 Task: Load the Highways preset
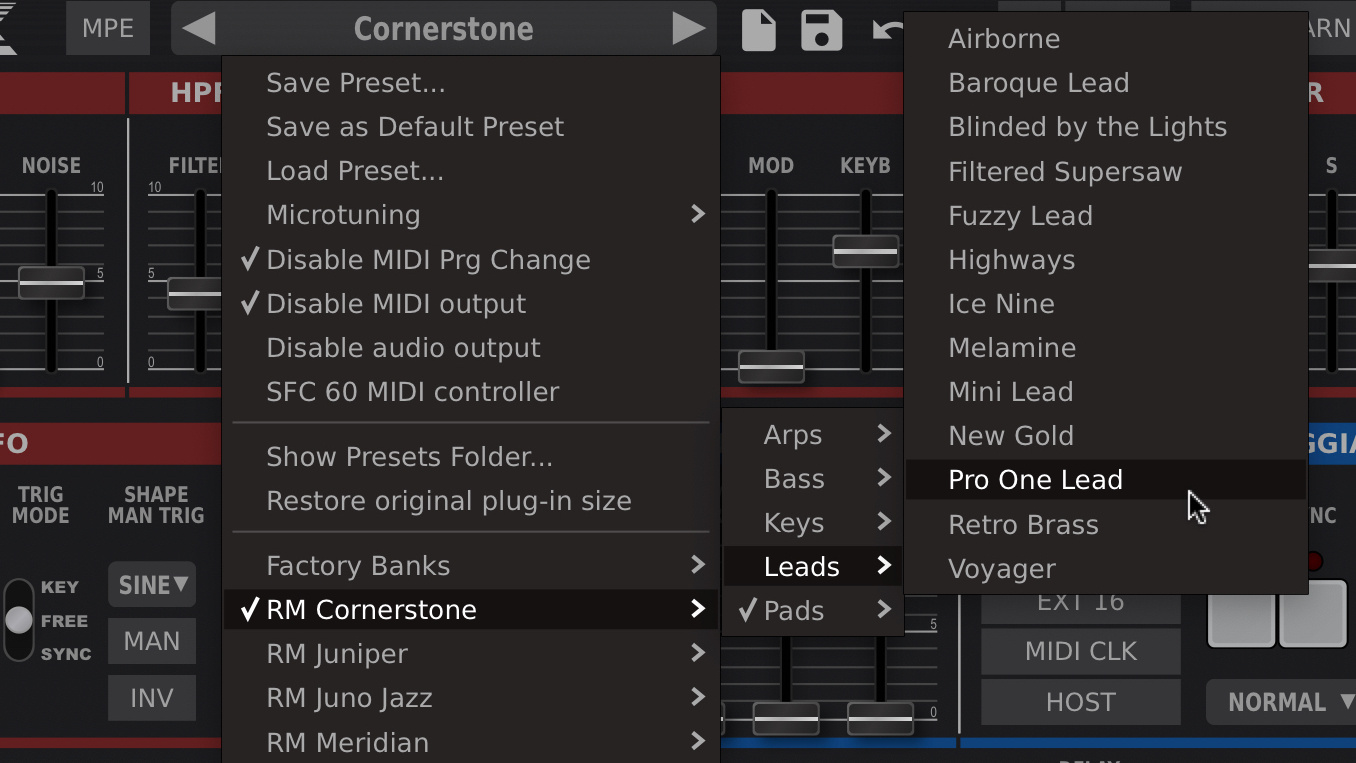tap(1106, 260)
